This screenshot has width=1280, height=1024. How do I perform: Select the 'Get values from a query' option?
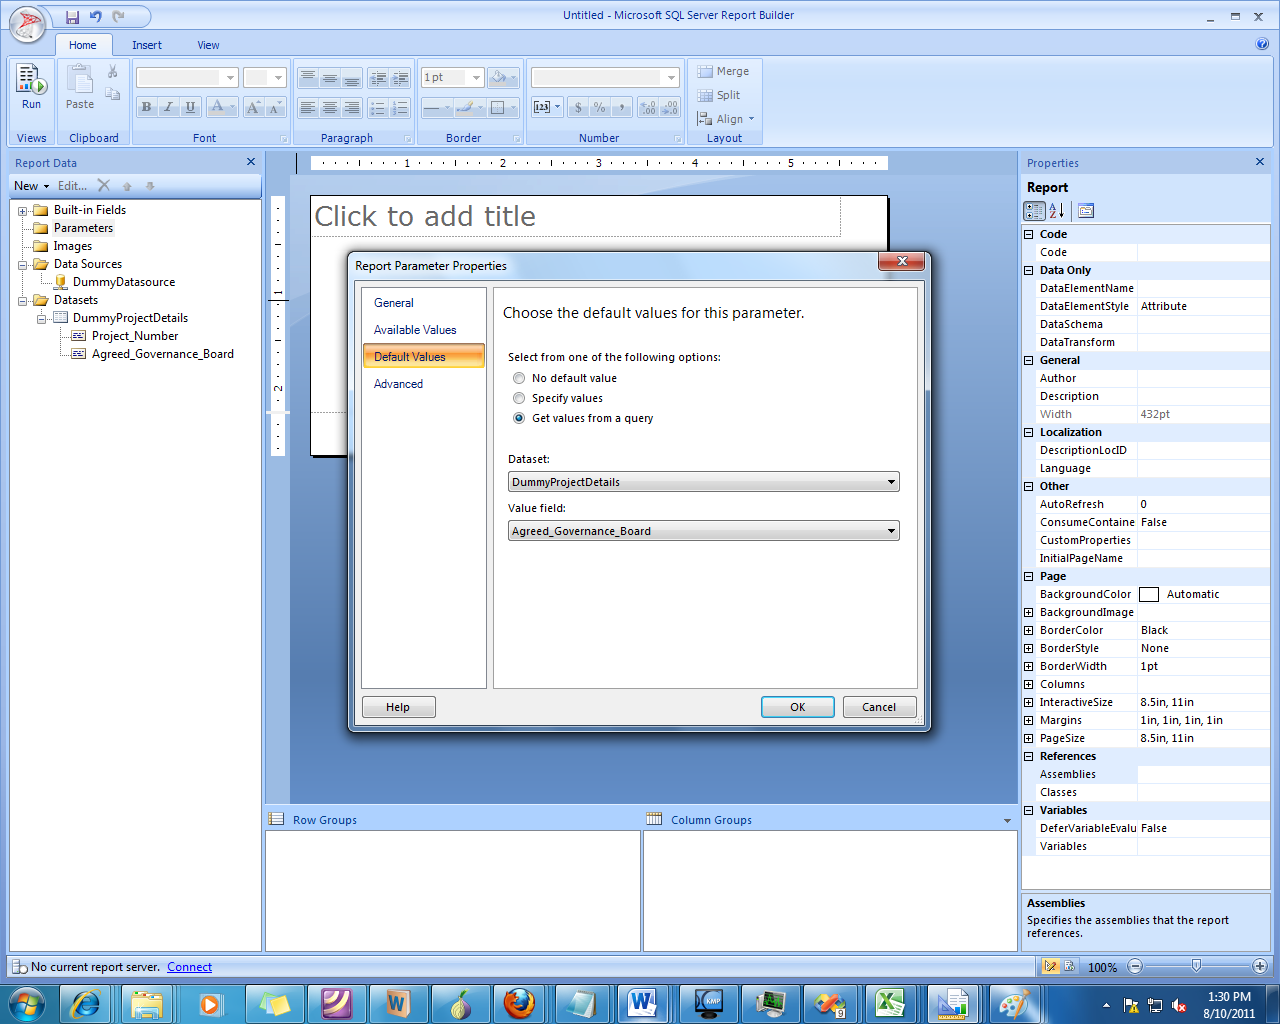[x=519, y=418]
